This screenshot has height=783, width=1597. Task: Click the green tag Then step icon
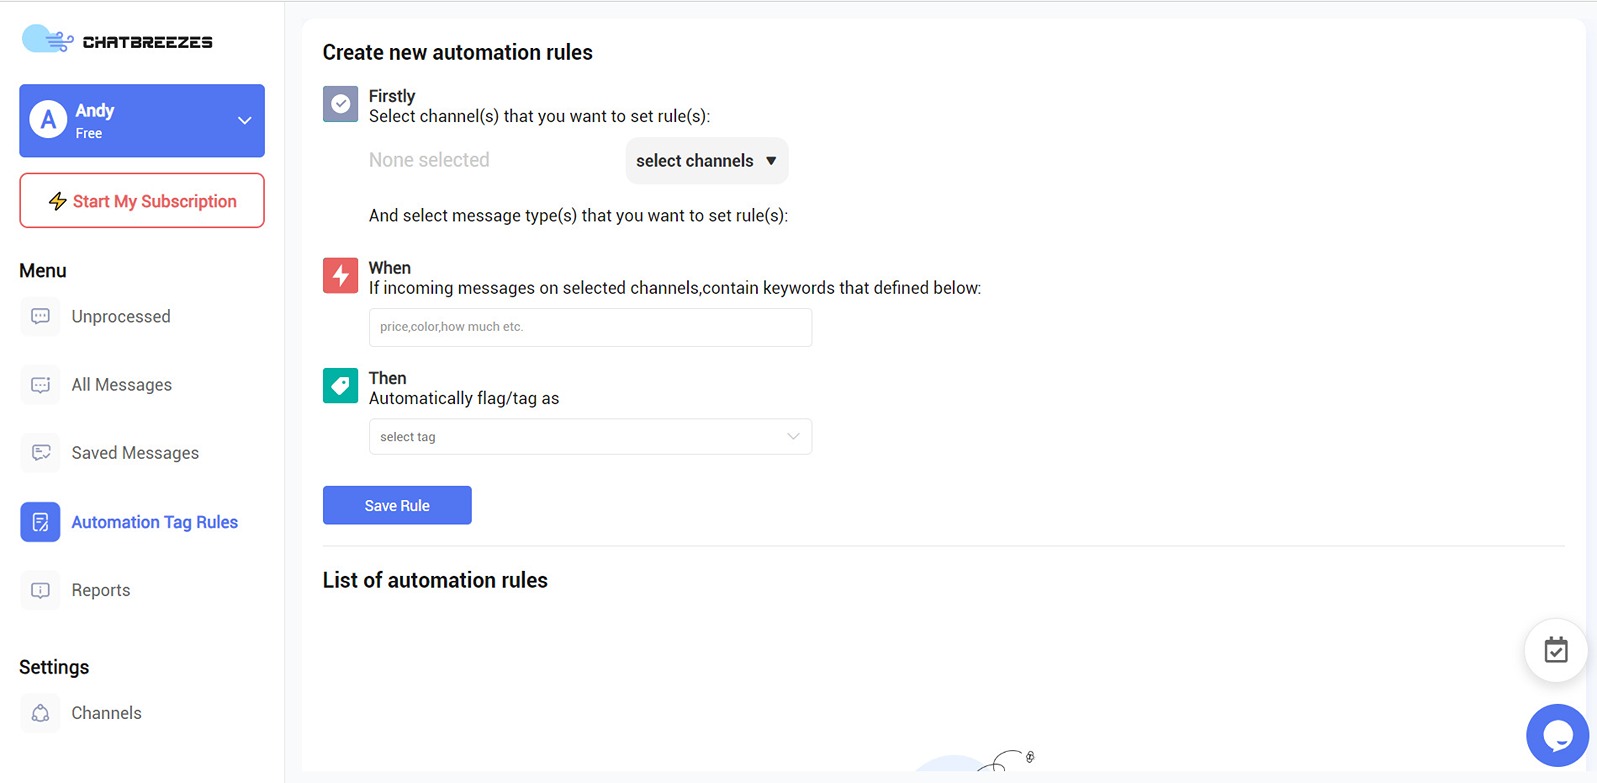point(340,385)
